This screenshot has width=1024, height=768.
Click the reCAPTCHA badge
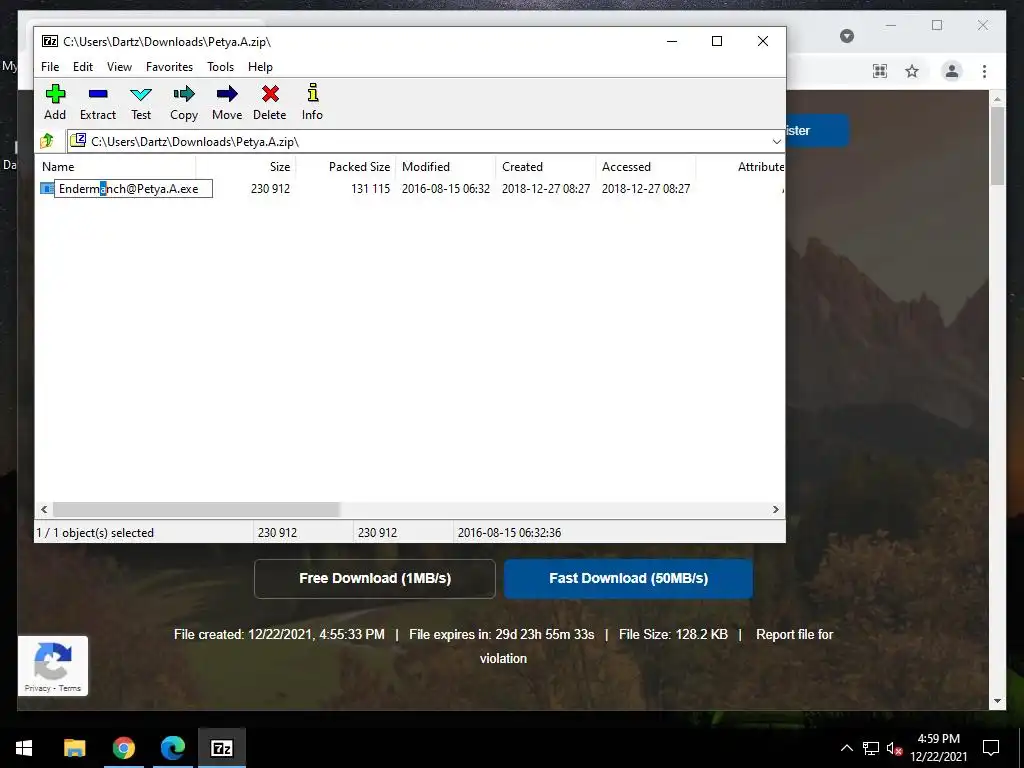click(x=53, y=665)
